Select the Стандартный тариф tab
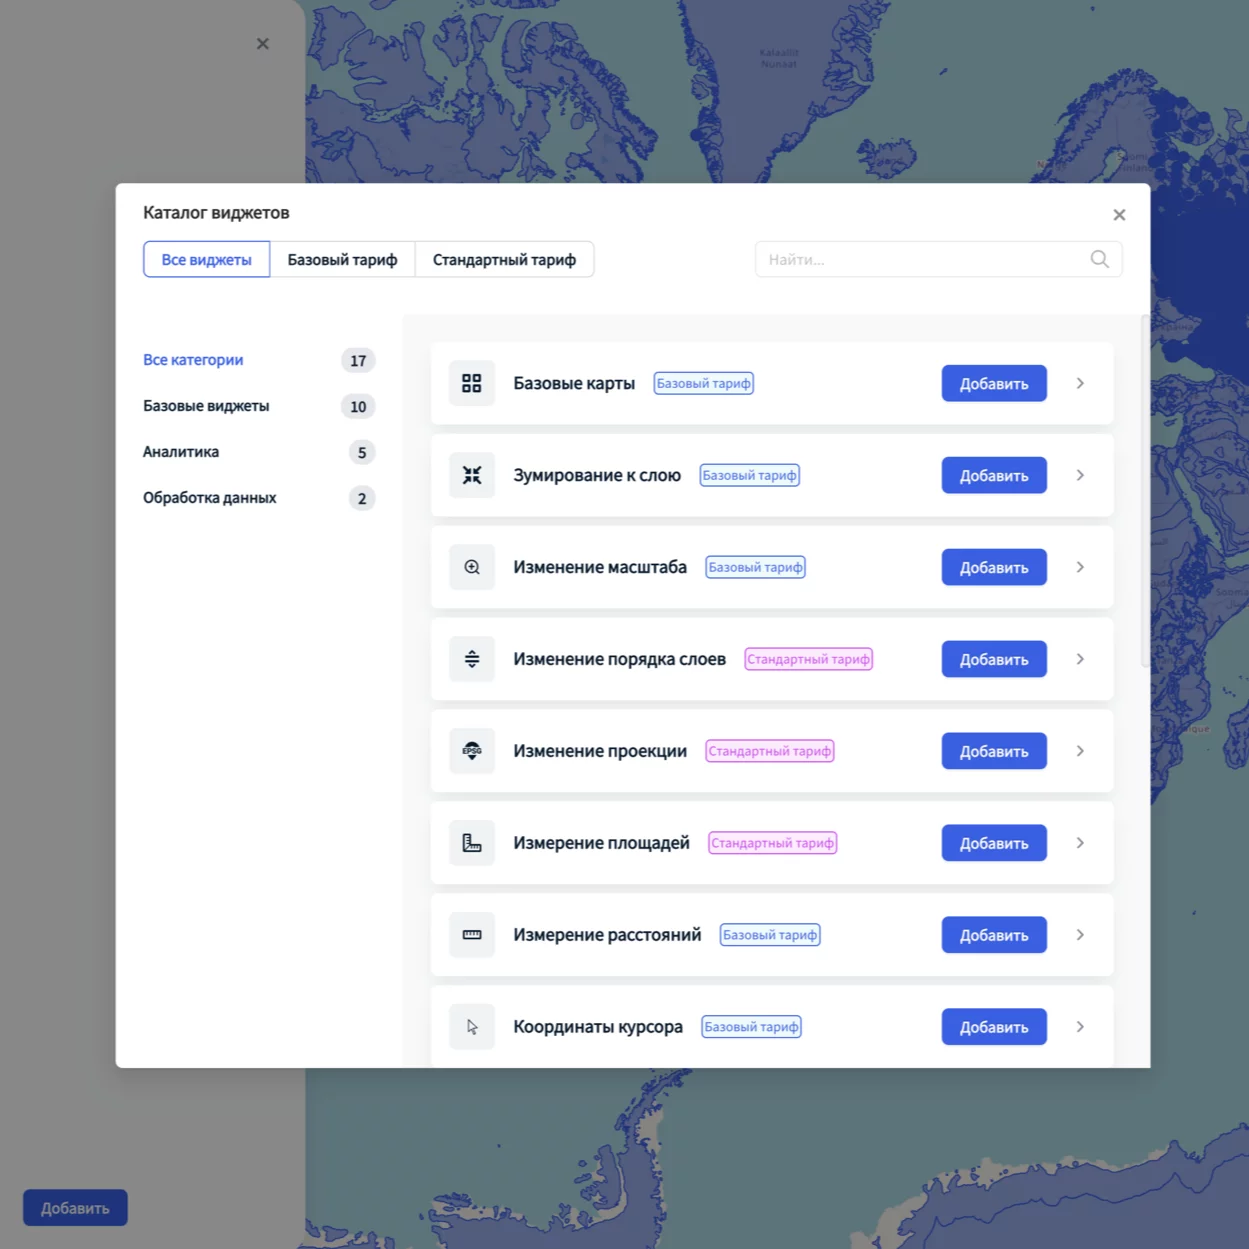 [504, 259]
